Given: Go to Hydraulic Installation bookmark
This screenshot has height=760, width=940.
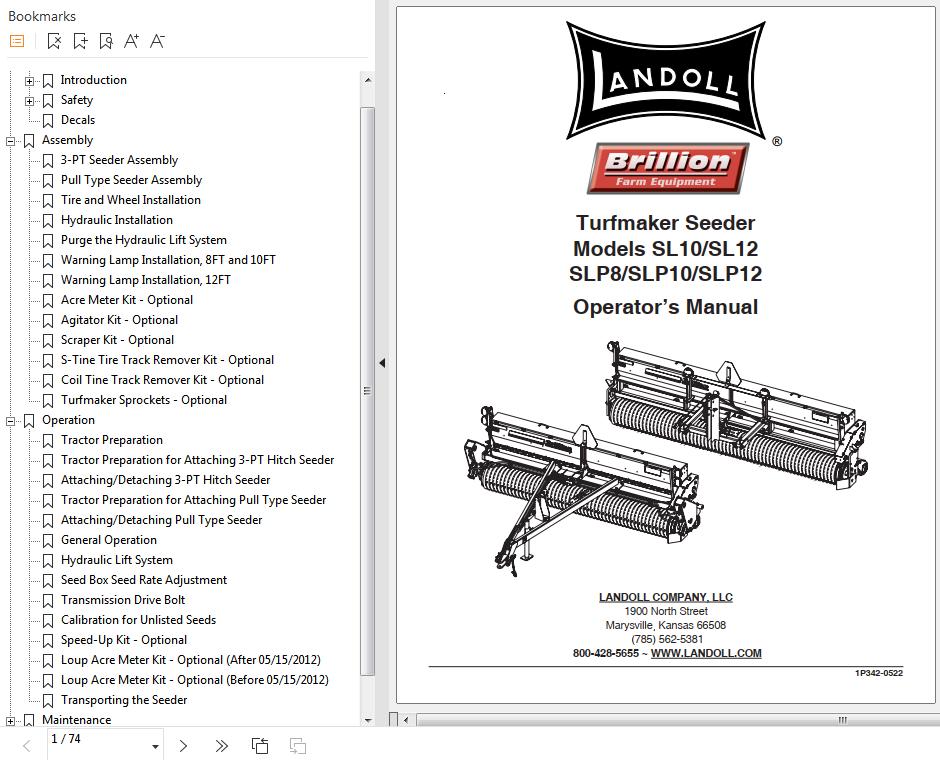Looking at the screenshot, I should (x=117, y=220).
